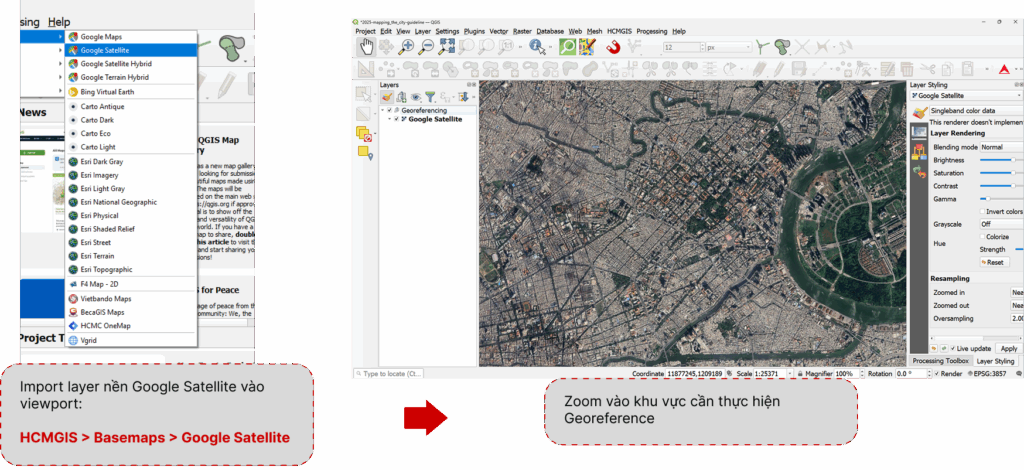The image size is (1024, 470).
Task: Enable the Colorize checkbox
Action: [983, 237]
